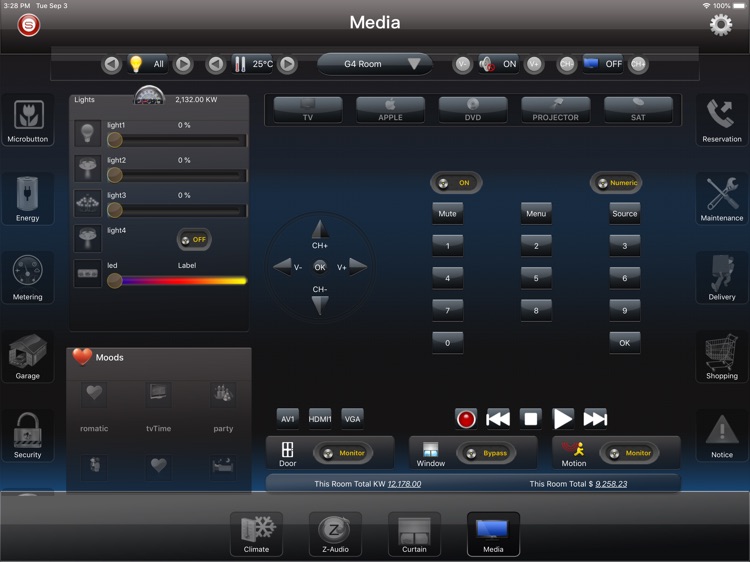Select the light1 bulb icon

[88, 133]
